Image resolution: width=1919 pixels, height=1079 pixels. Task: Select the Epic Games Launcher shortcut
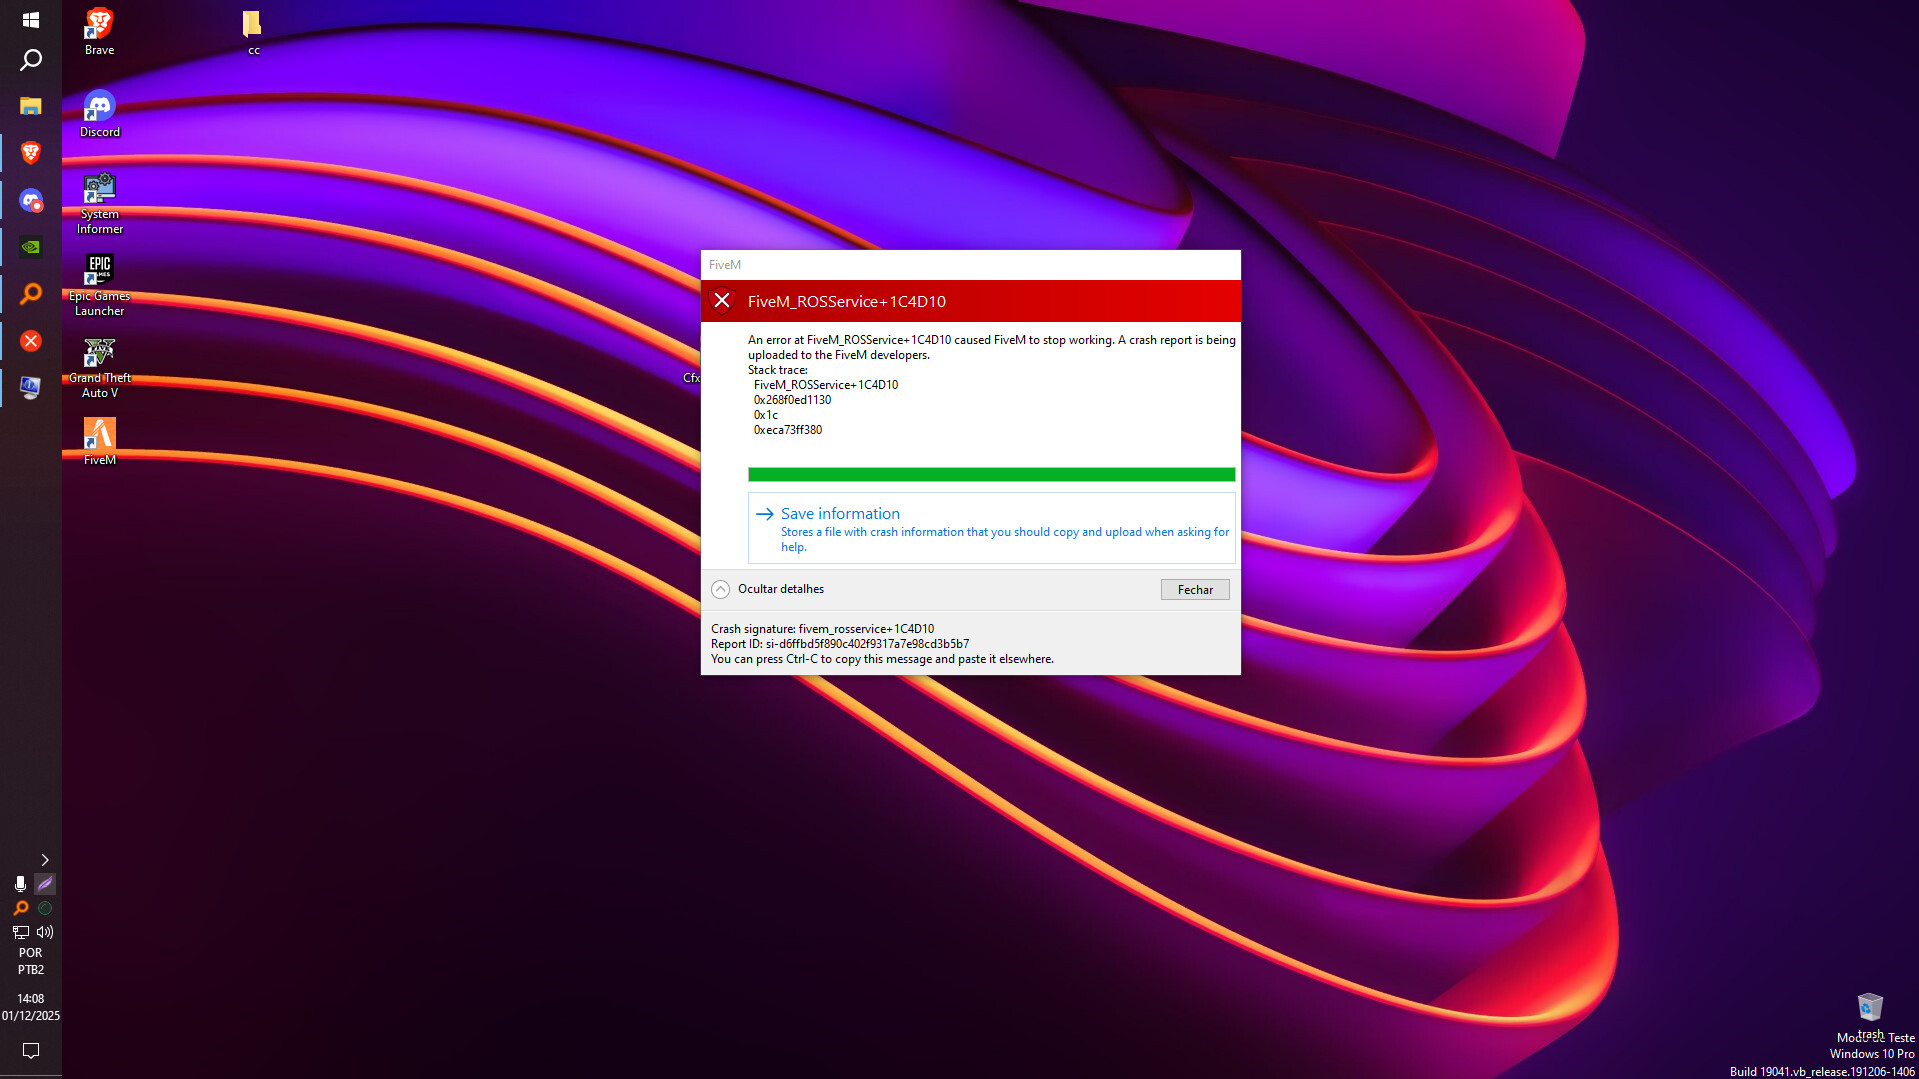tap(99, 285)
